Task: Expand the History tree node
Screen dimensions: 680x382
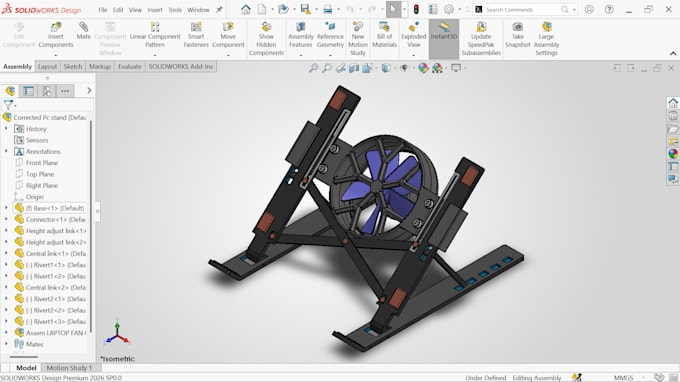Action: 6,129
